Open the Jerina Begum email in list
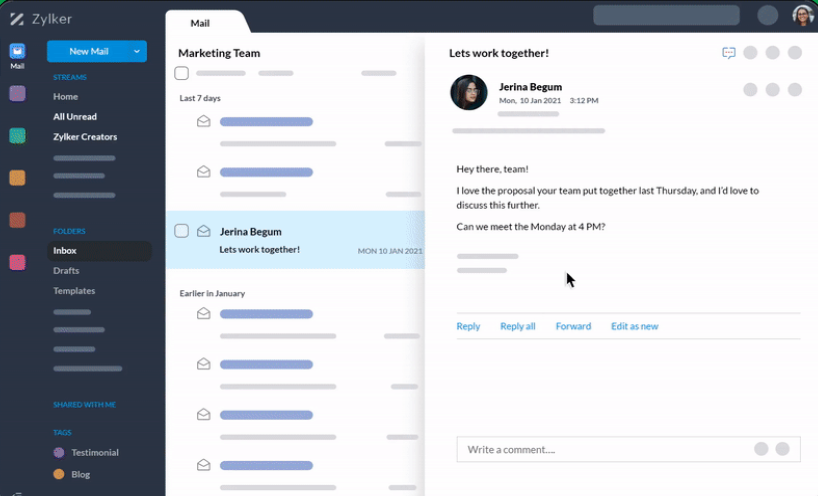 295,240
